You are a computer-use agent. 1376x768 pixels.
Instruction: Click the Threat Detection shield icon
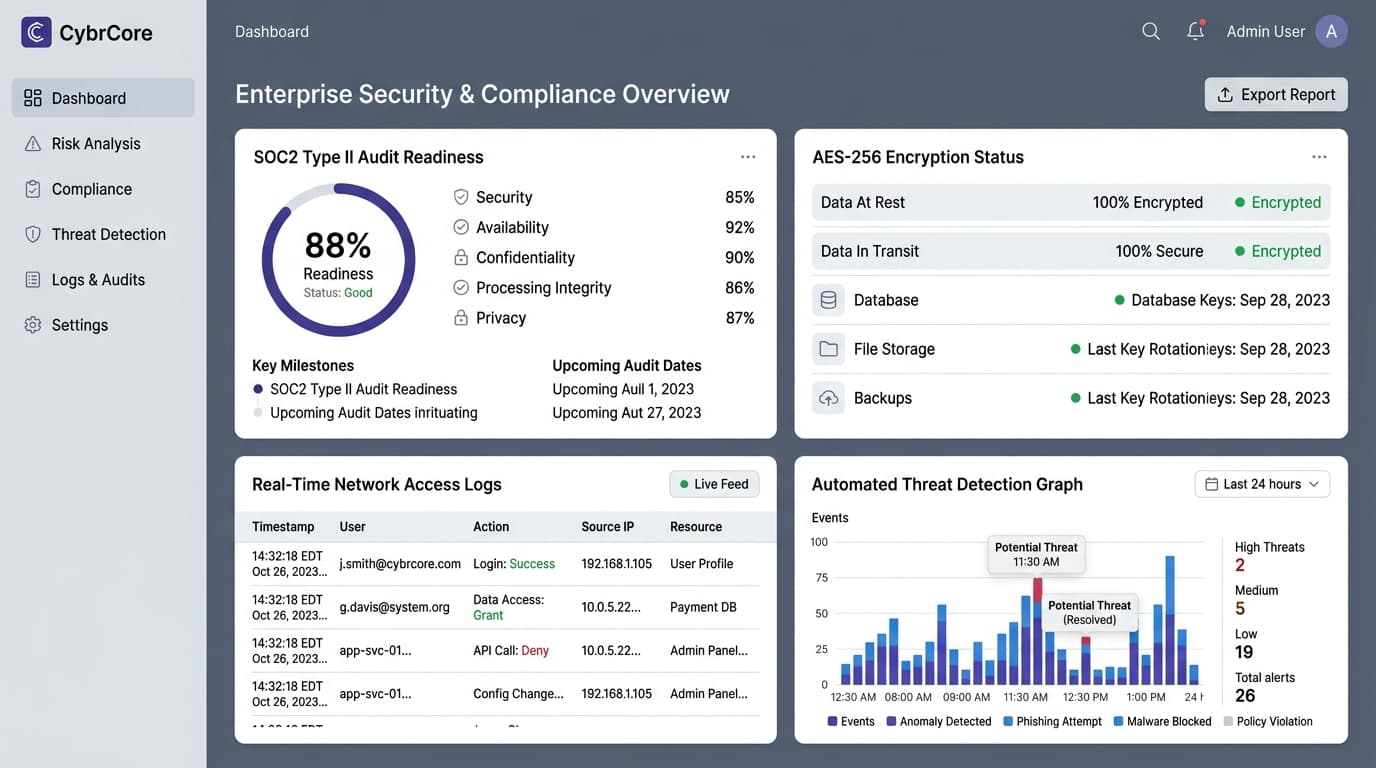pyautogui.click(x=33, y=234)
